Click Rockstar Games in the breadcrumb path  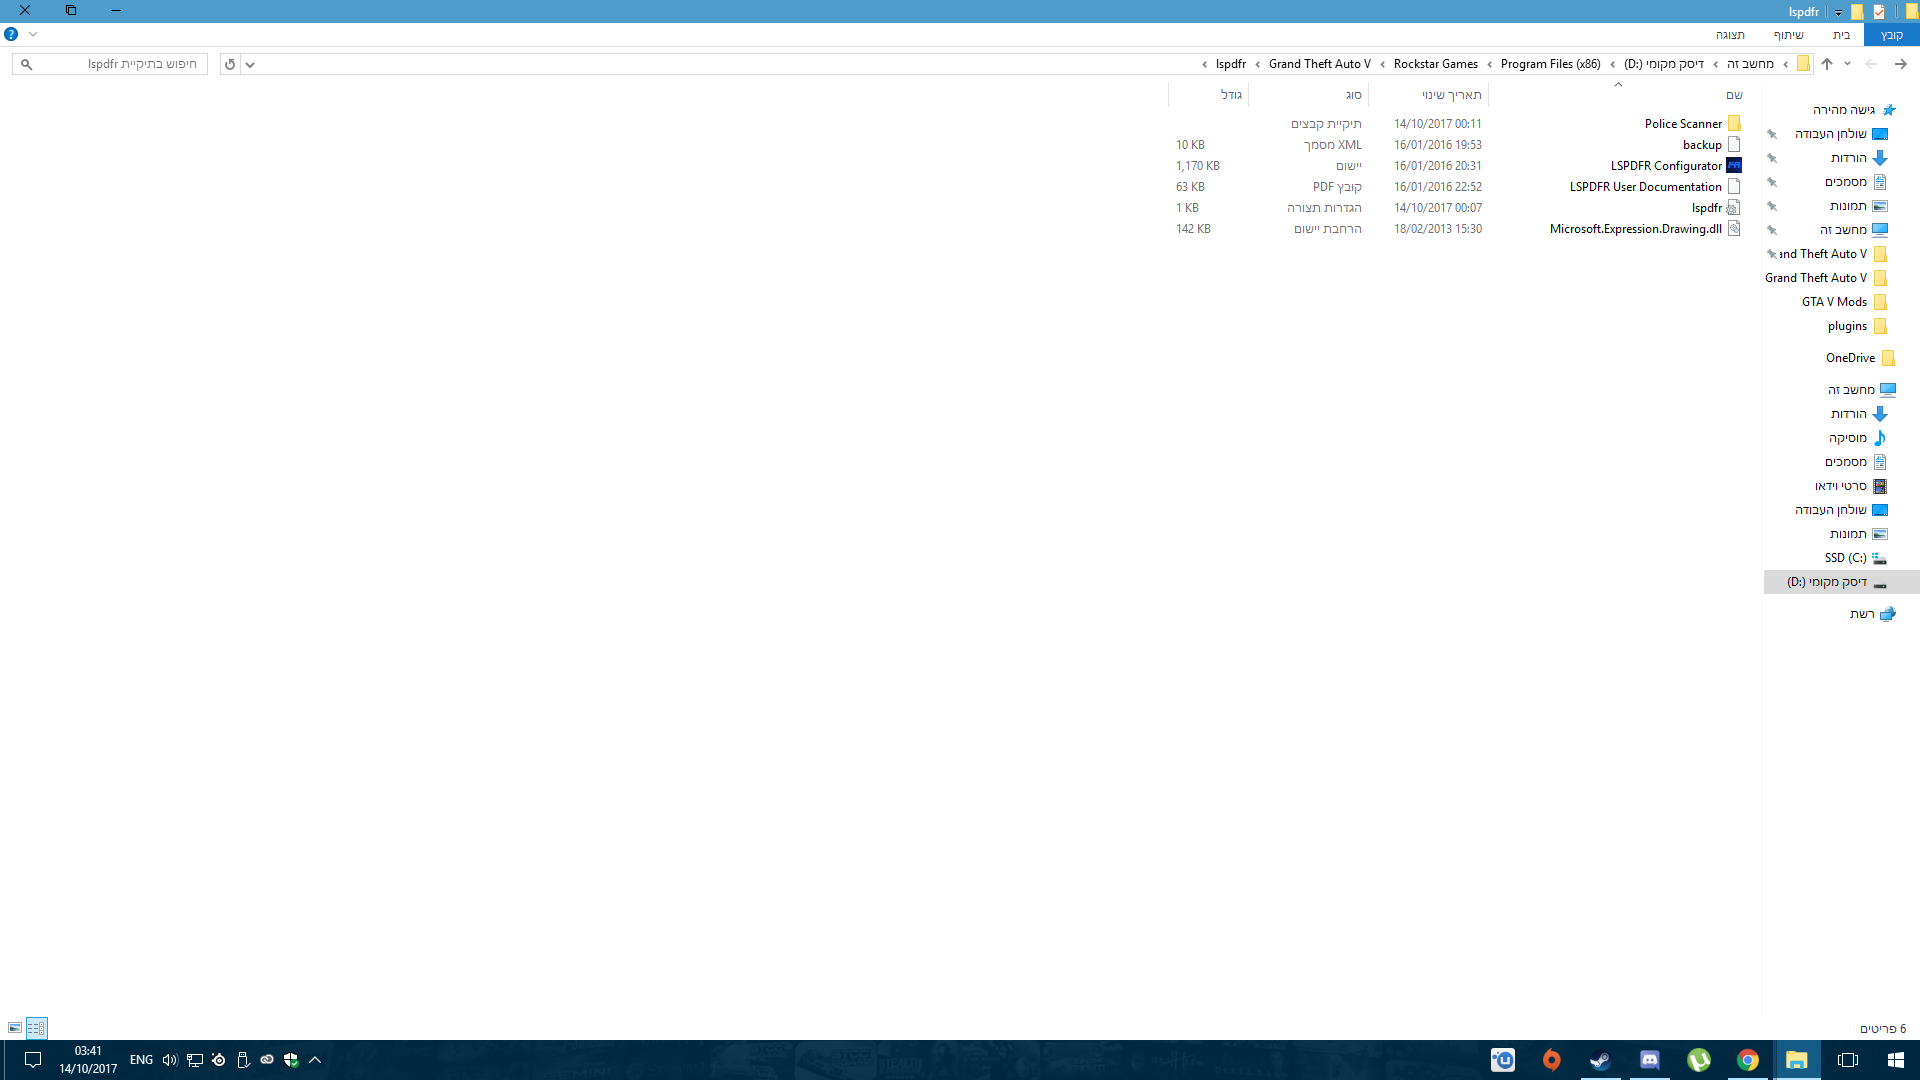pyautogui.click(x=1435, y=64)
